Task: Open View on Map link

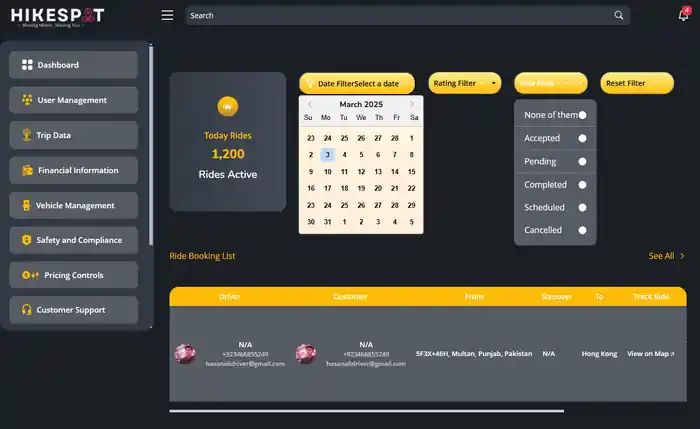Action: tap(650, 354)
